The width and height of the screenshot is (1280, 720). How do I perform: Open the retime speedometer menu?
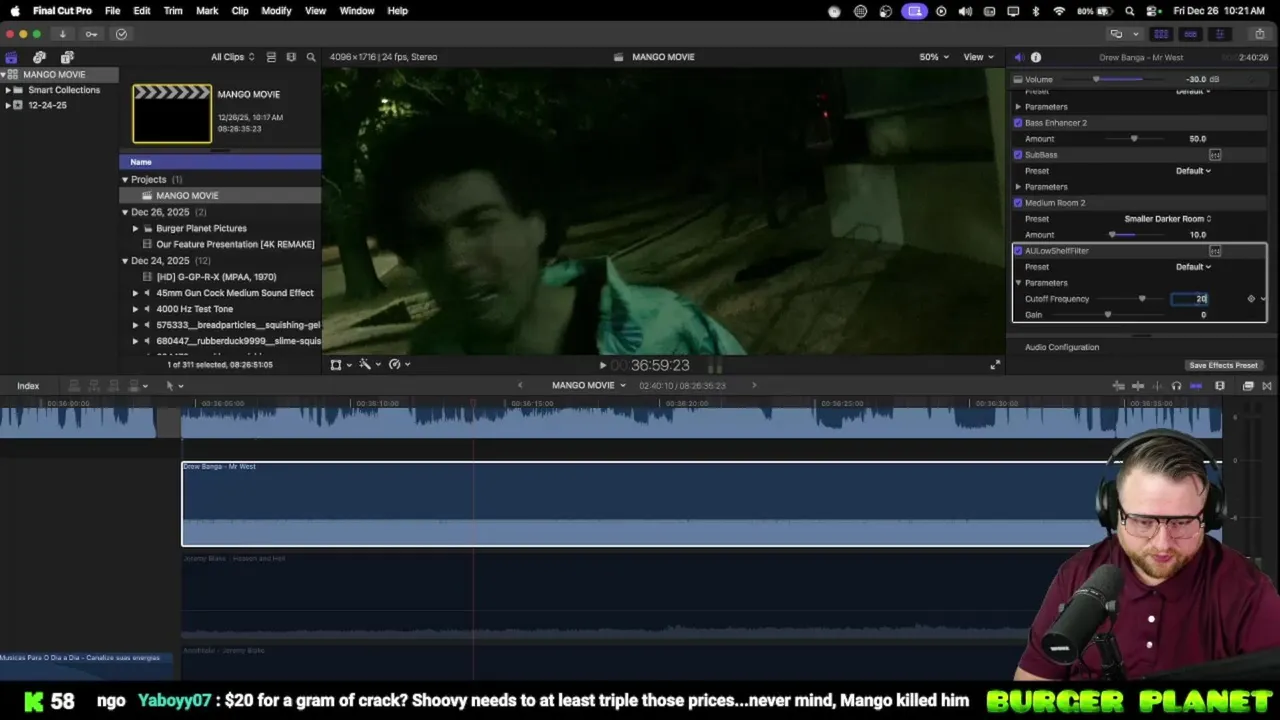coord(395,365)
